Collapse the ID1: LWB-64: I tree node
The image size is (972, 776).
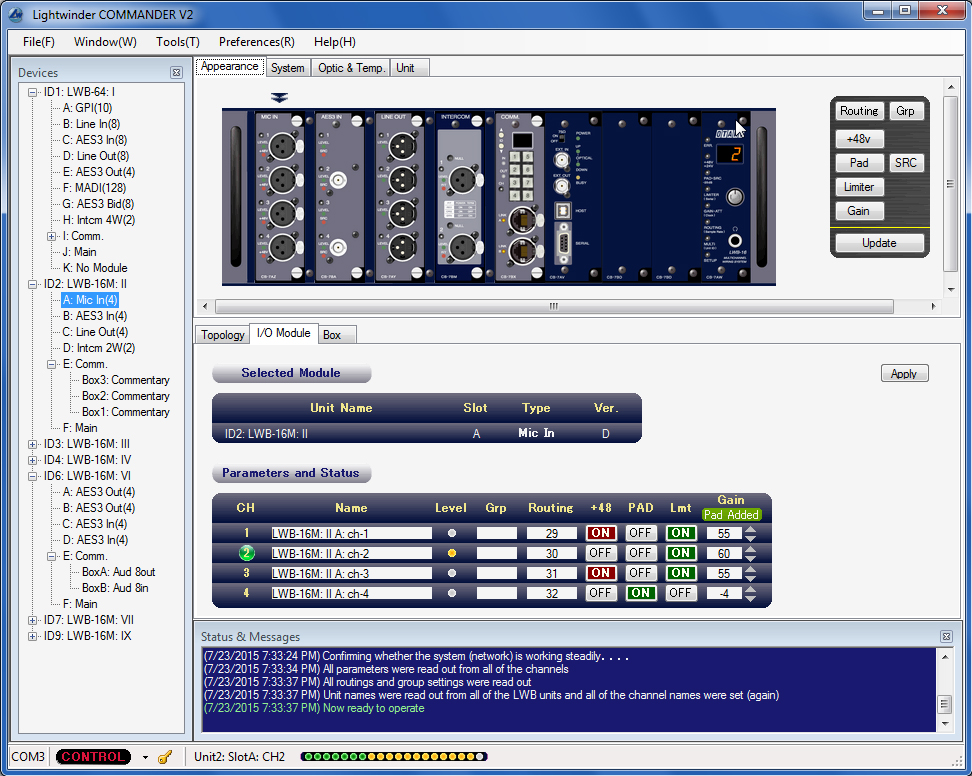click(x=32, y=92)
